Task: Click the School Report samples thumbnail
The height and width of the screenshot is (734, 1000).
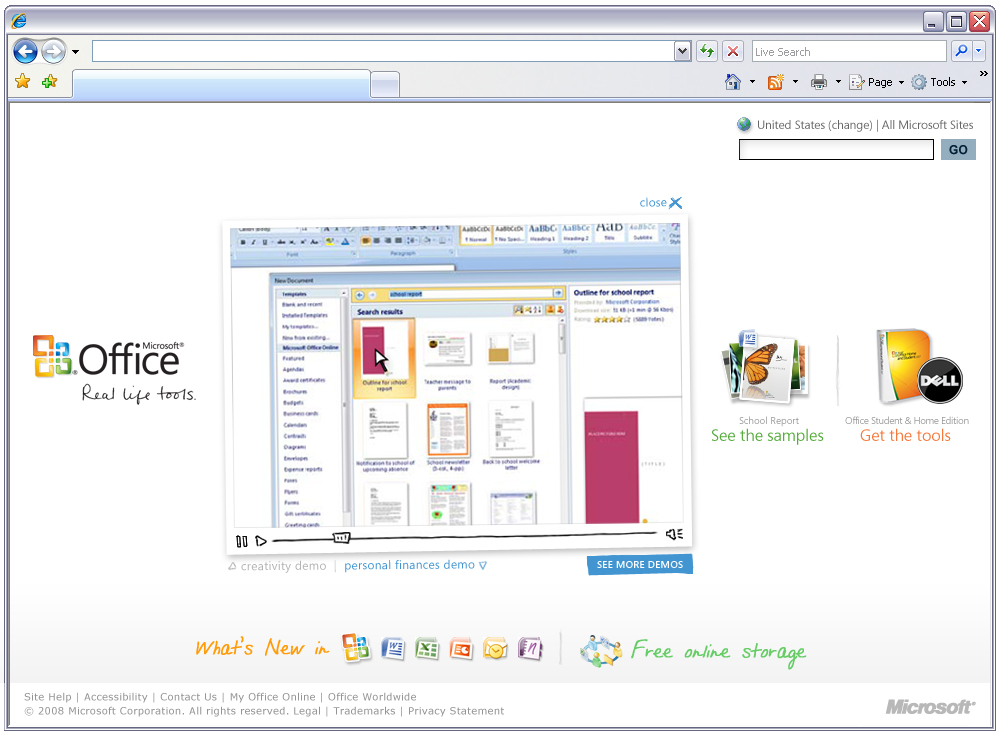Action: click(x=766, y=366)
